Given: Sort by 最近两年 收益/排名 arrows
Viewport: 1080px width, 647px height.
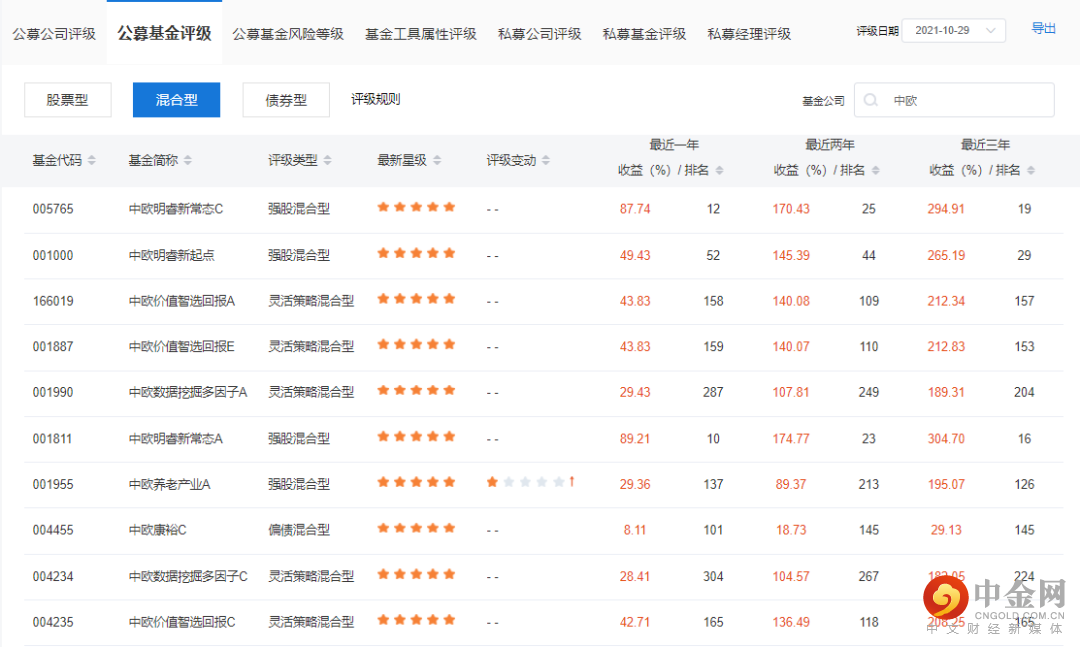Looking at the screenshot, I should 876,170.
